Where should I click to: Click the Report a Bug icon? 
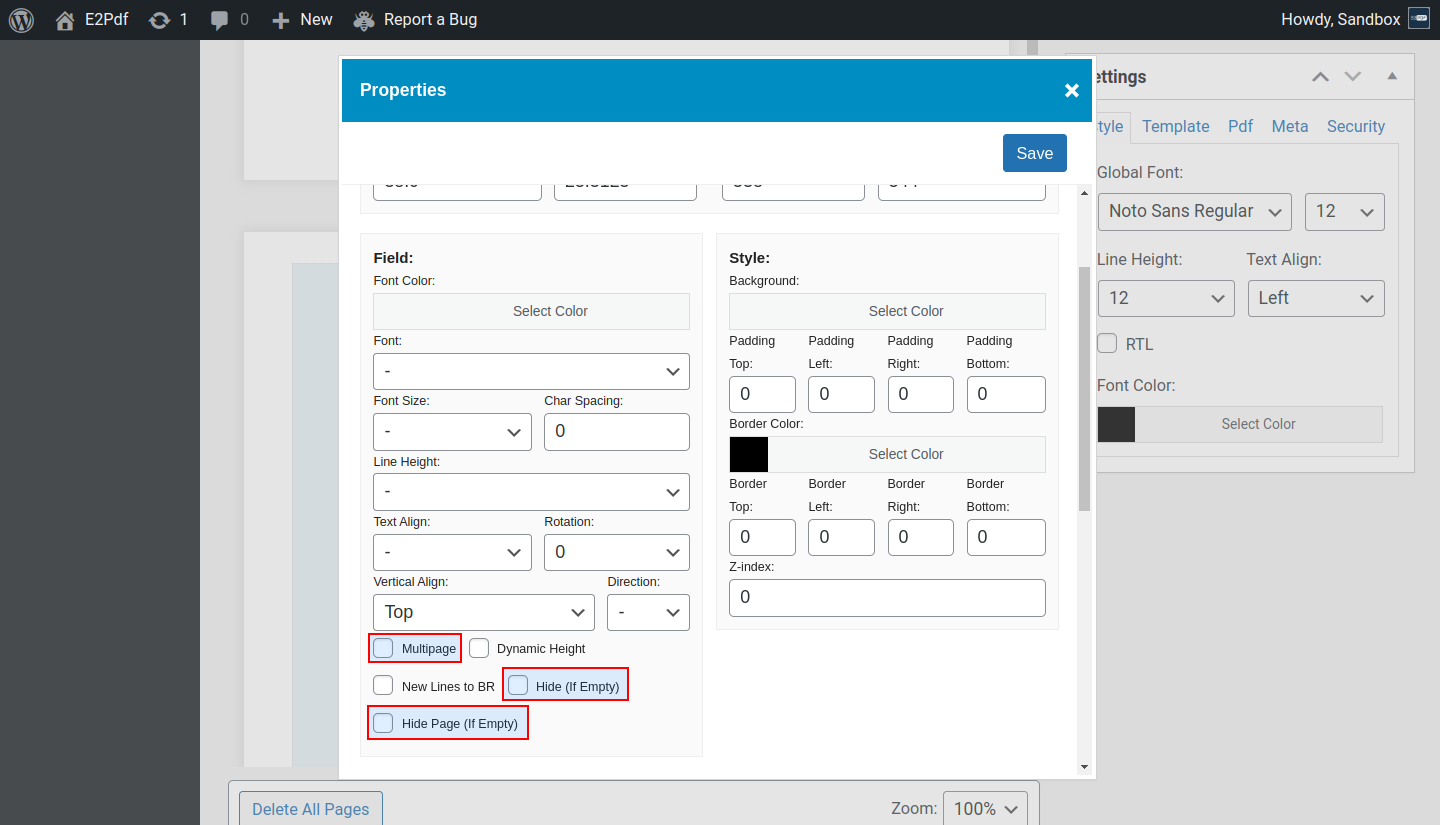click(x=365, y=20)
